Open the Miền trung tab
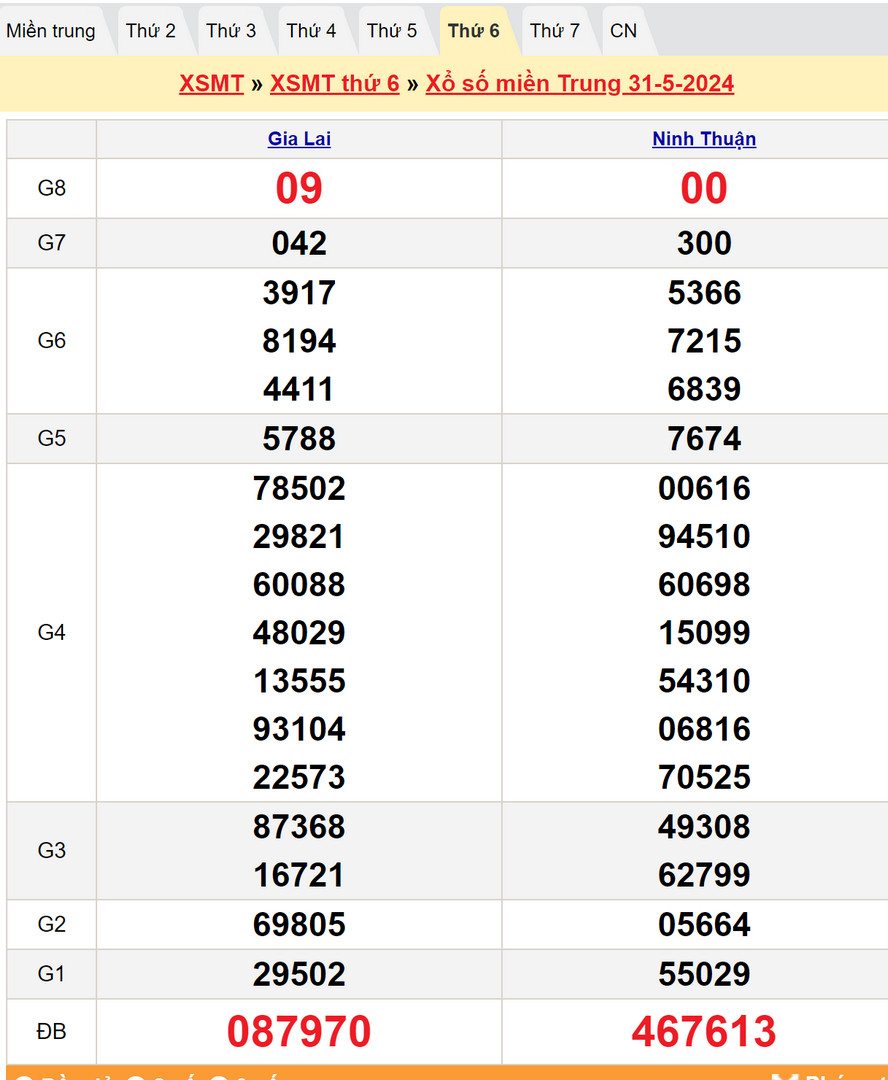 pos(51,31)
